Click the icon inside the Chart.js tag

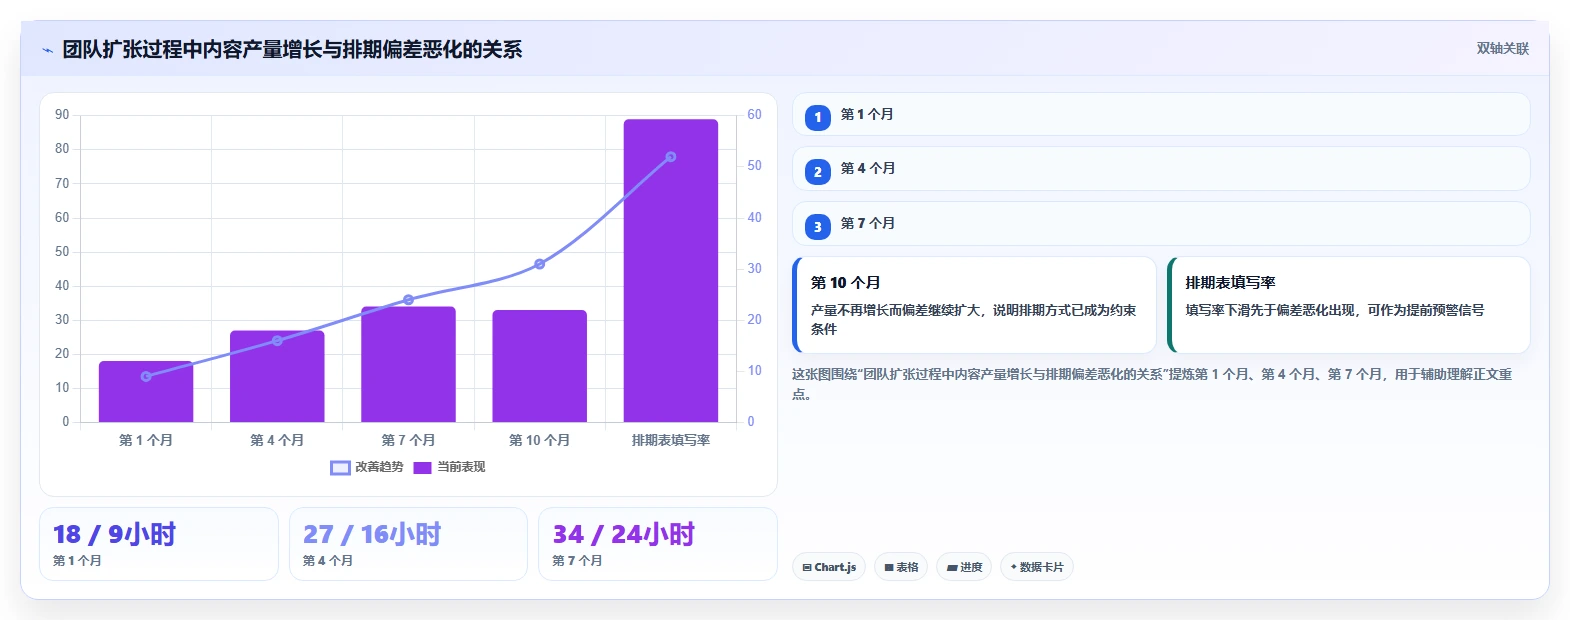point(807,567)
